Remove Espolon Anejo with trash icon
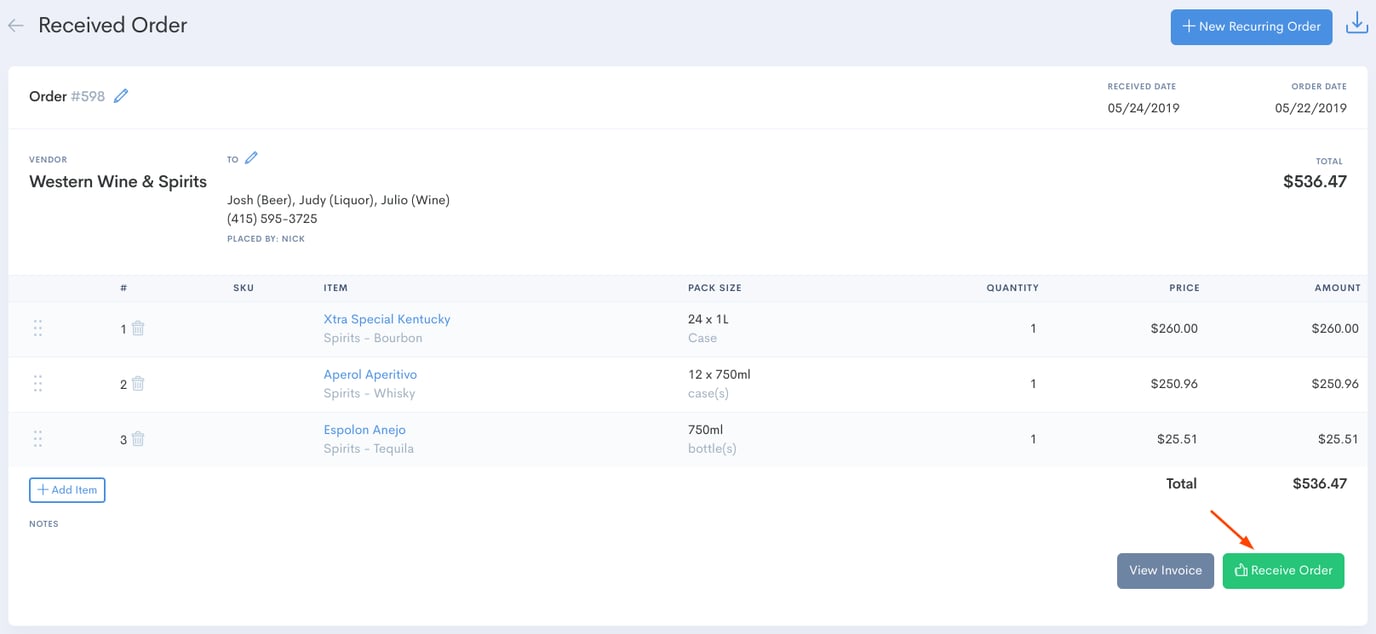 click(138, 438)
